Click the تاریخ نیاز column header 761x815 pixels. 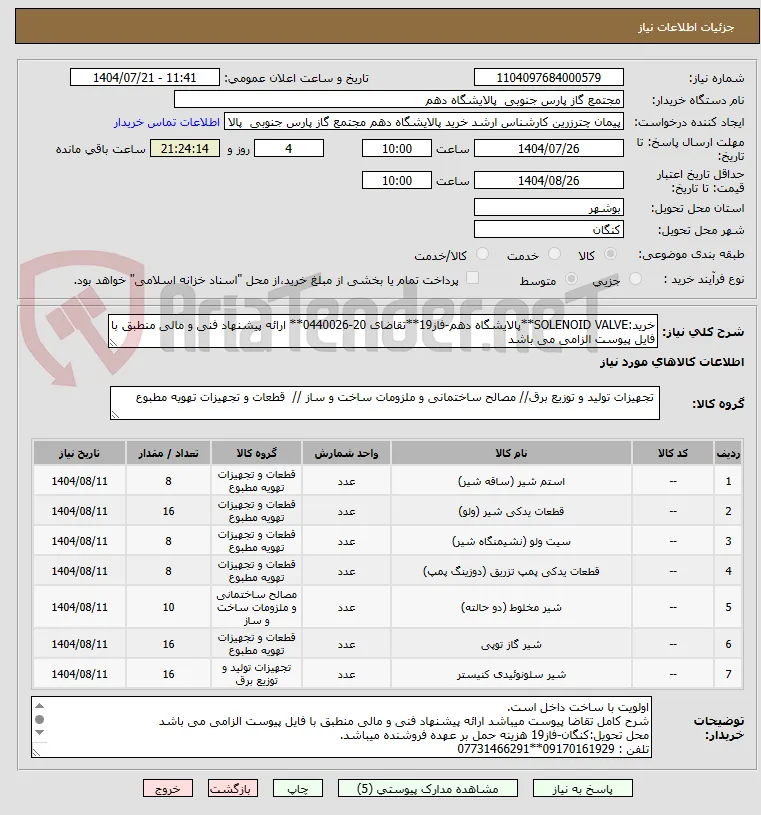click(79, 453)
